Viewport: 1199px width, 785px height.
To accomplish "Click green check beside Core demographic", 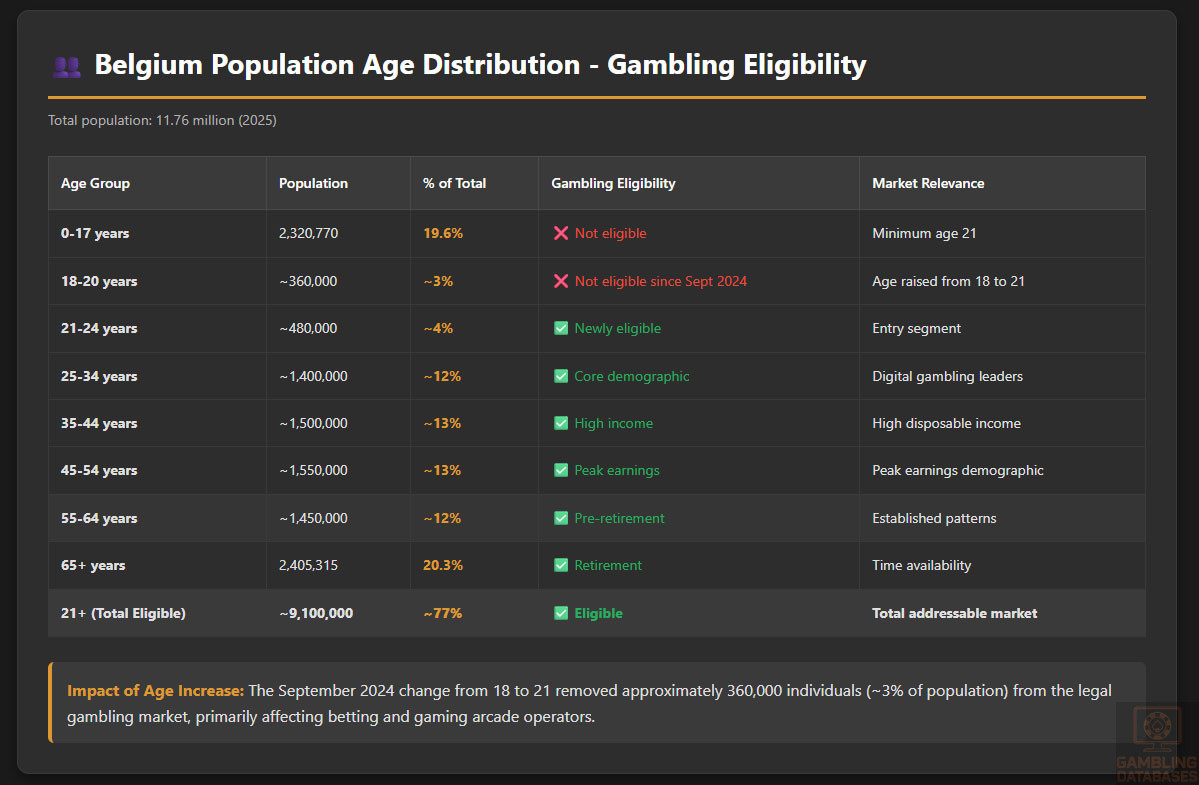I will coord(561,376).
